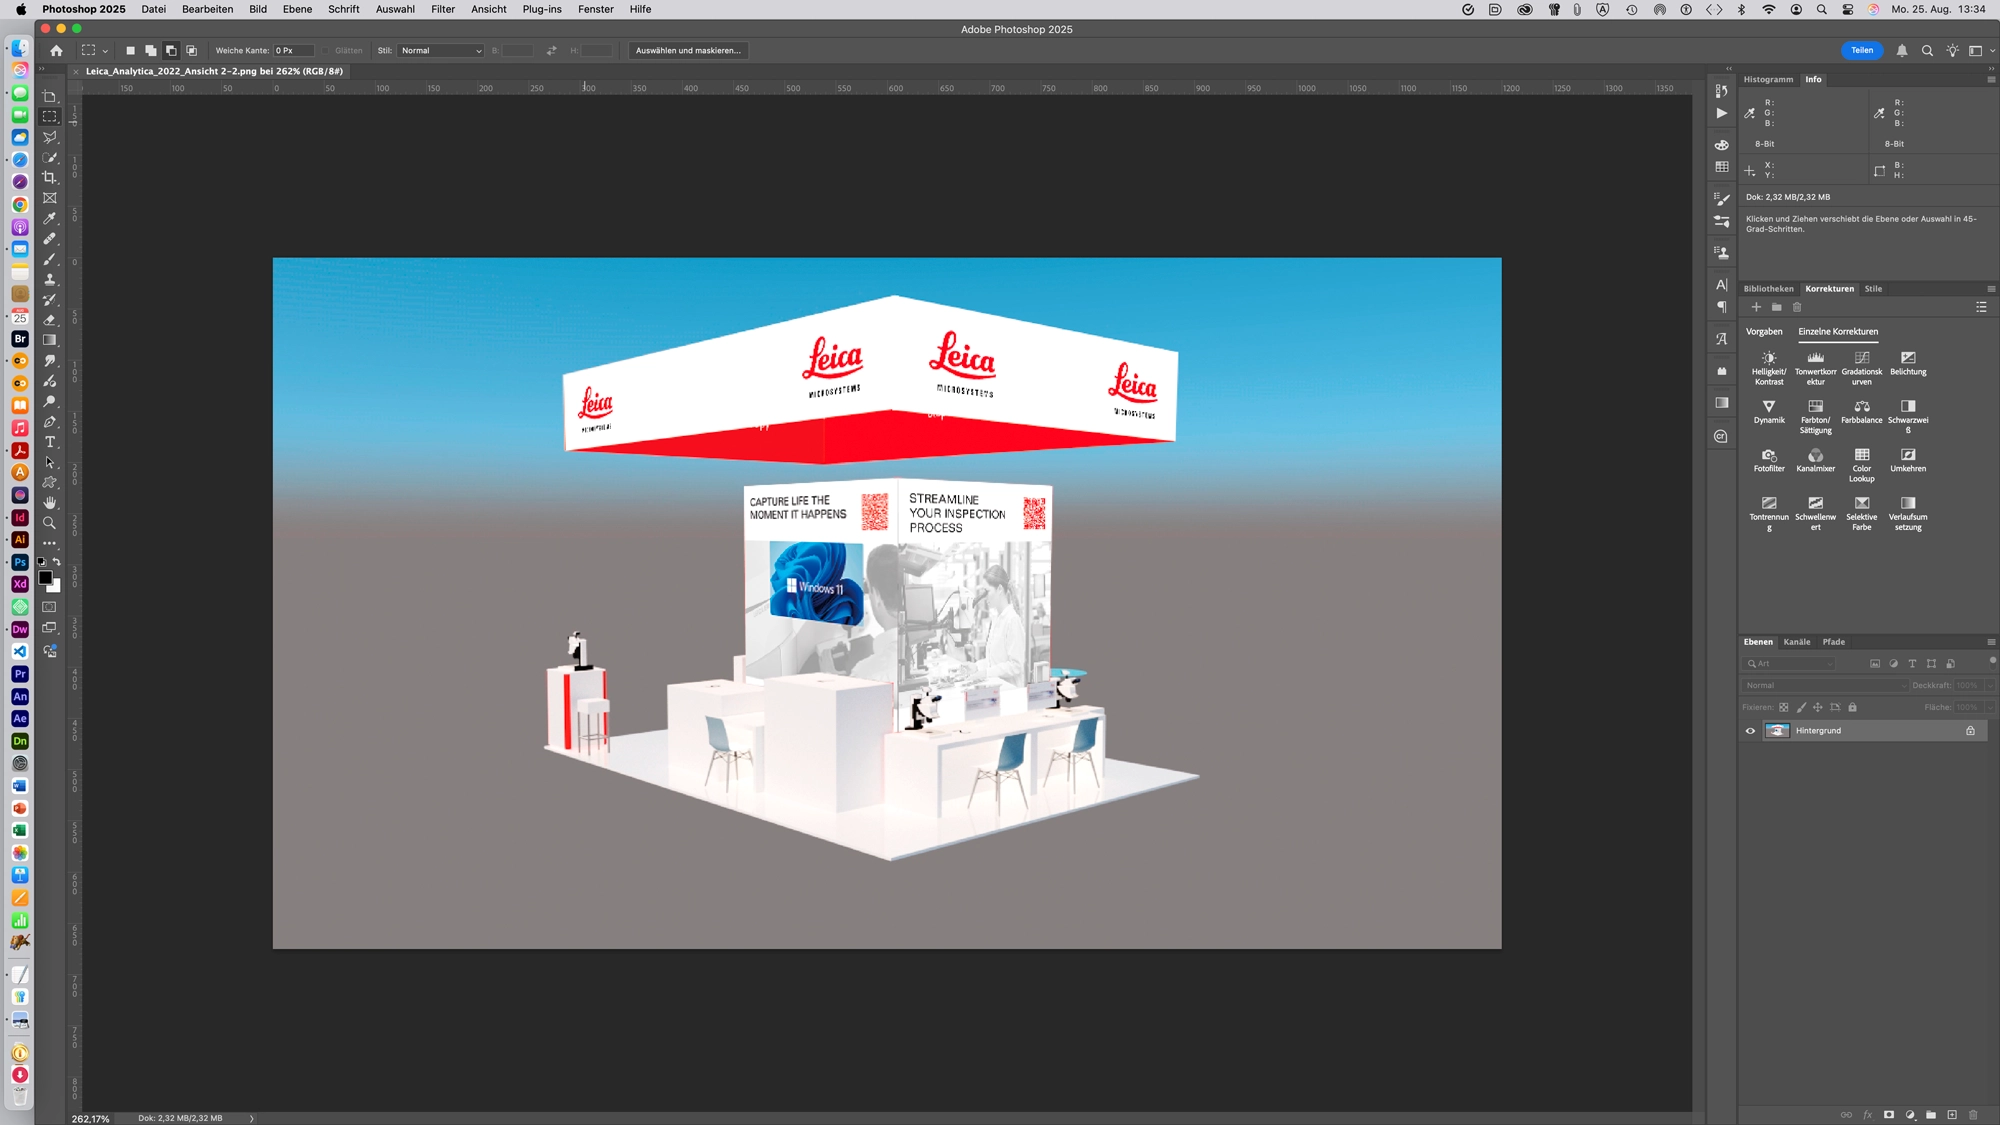The image size is (2000, 1125).
Task: Open the Filter menu
Action: [442, 9]
